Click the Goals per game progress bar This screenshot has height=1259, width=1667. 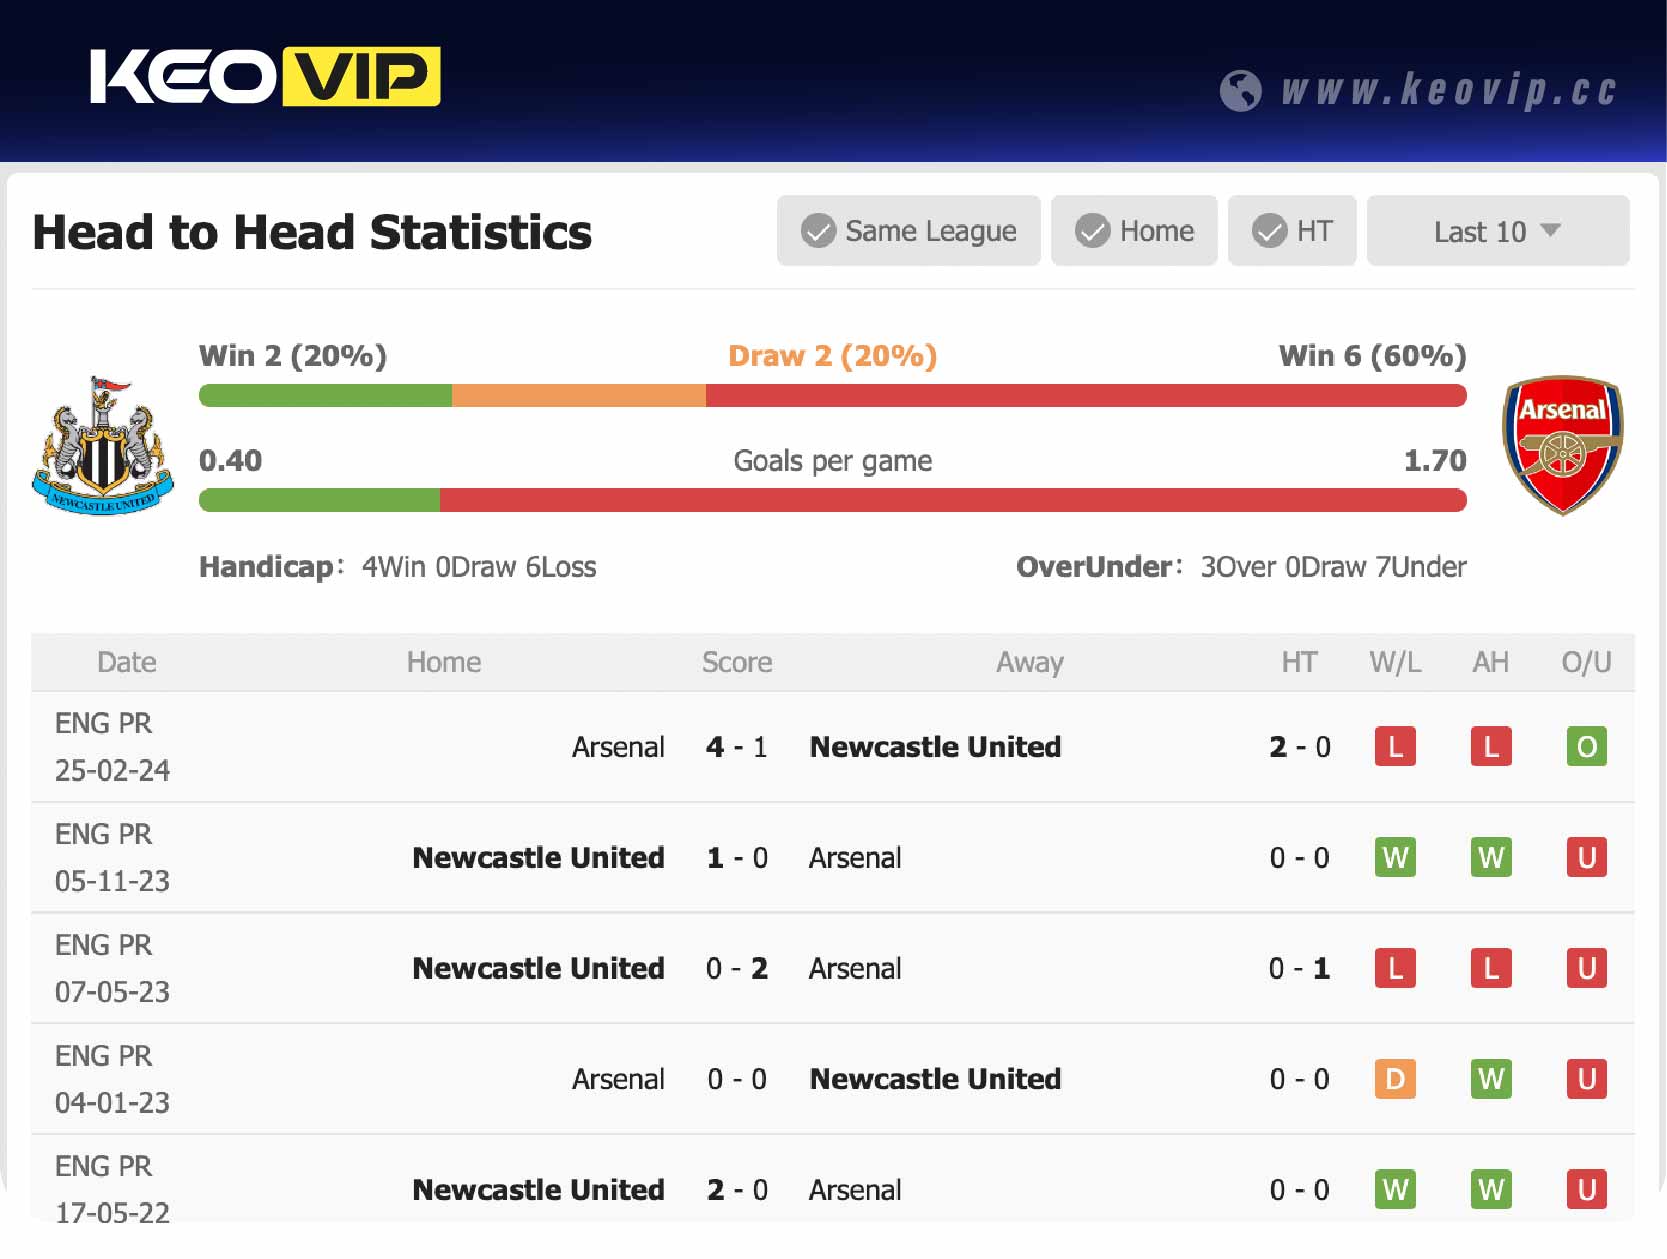[x=833, y=499]
